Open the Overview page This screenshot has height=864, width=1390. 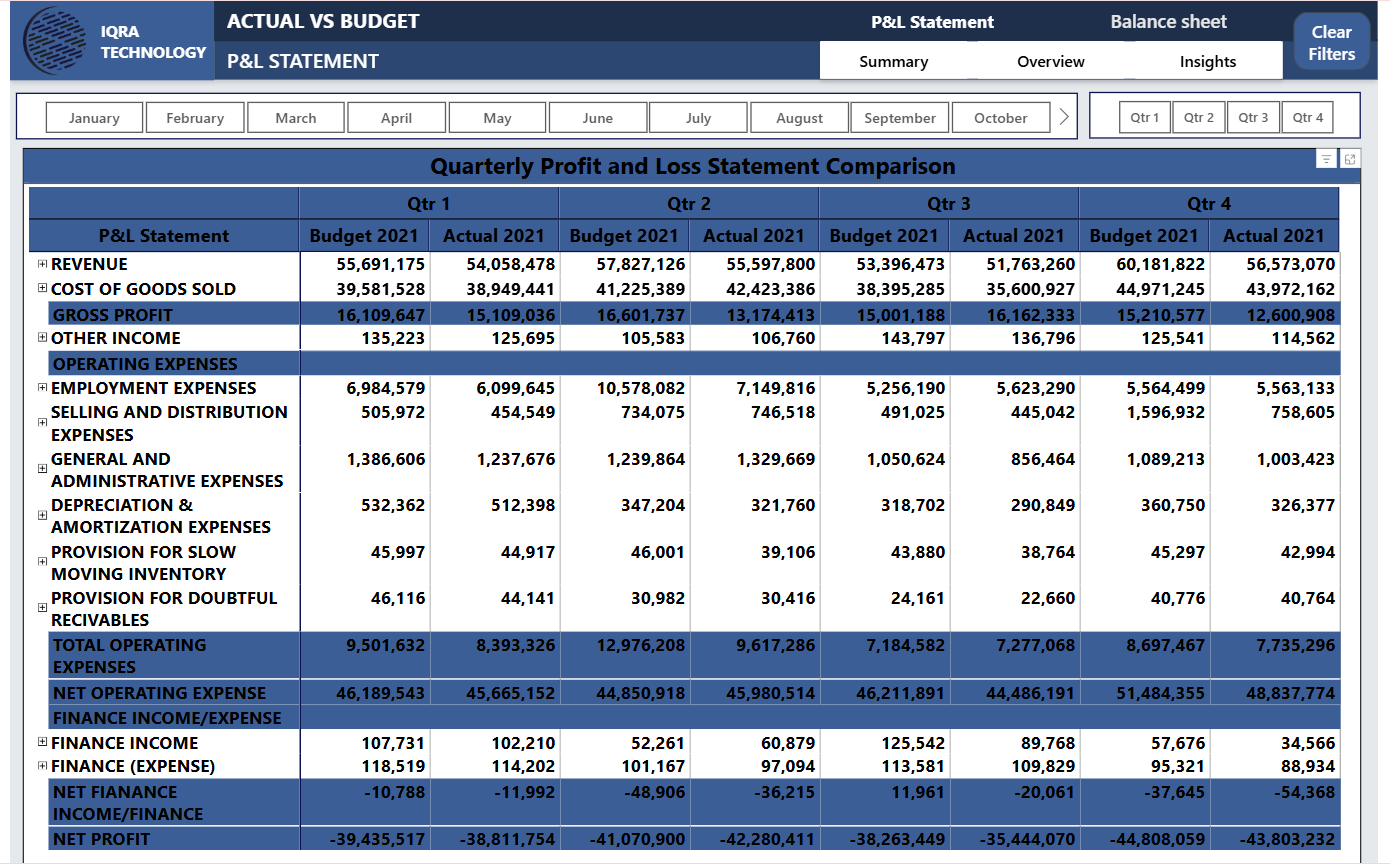[1050, 61]
